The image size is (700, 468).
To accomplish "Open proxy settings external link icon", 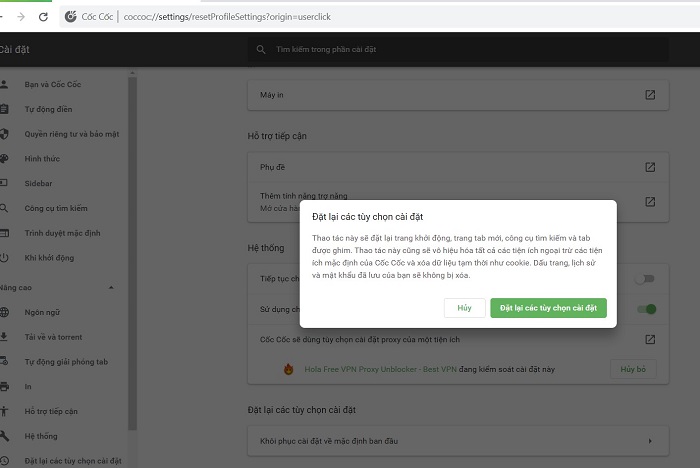I will (649, 339).
